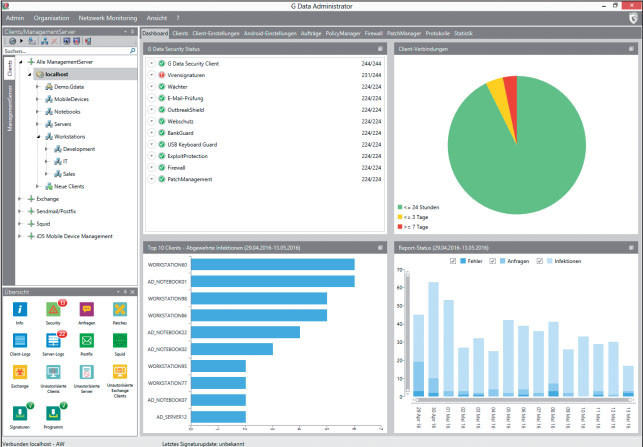Maximize the G Data Security Status panel
This screenshot has width=643, height=447.
coord(380,49)
